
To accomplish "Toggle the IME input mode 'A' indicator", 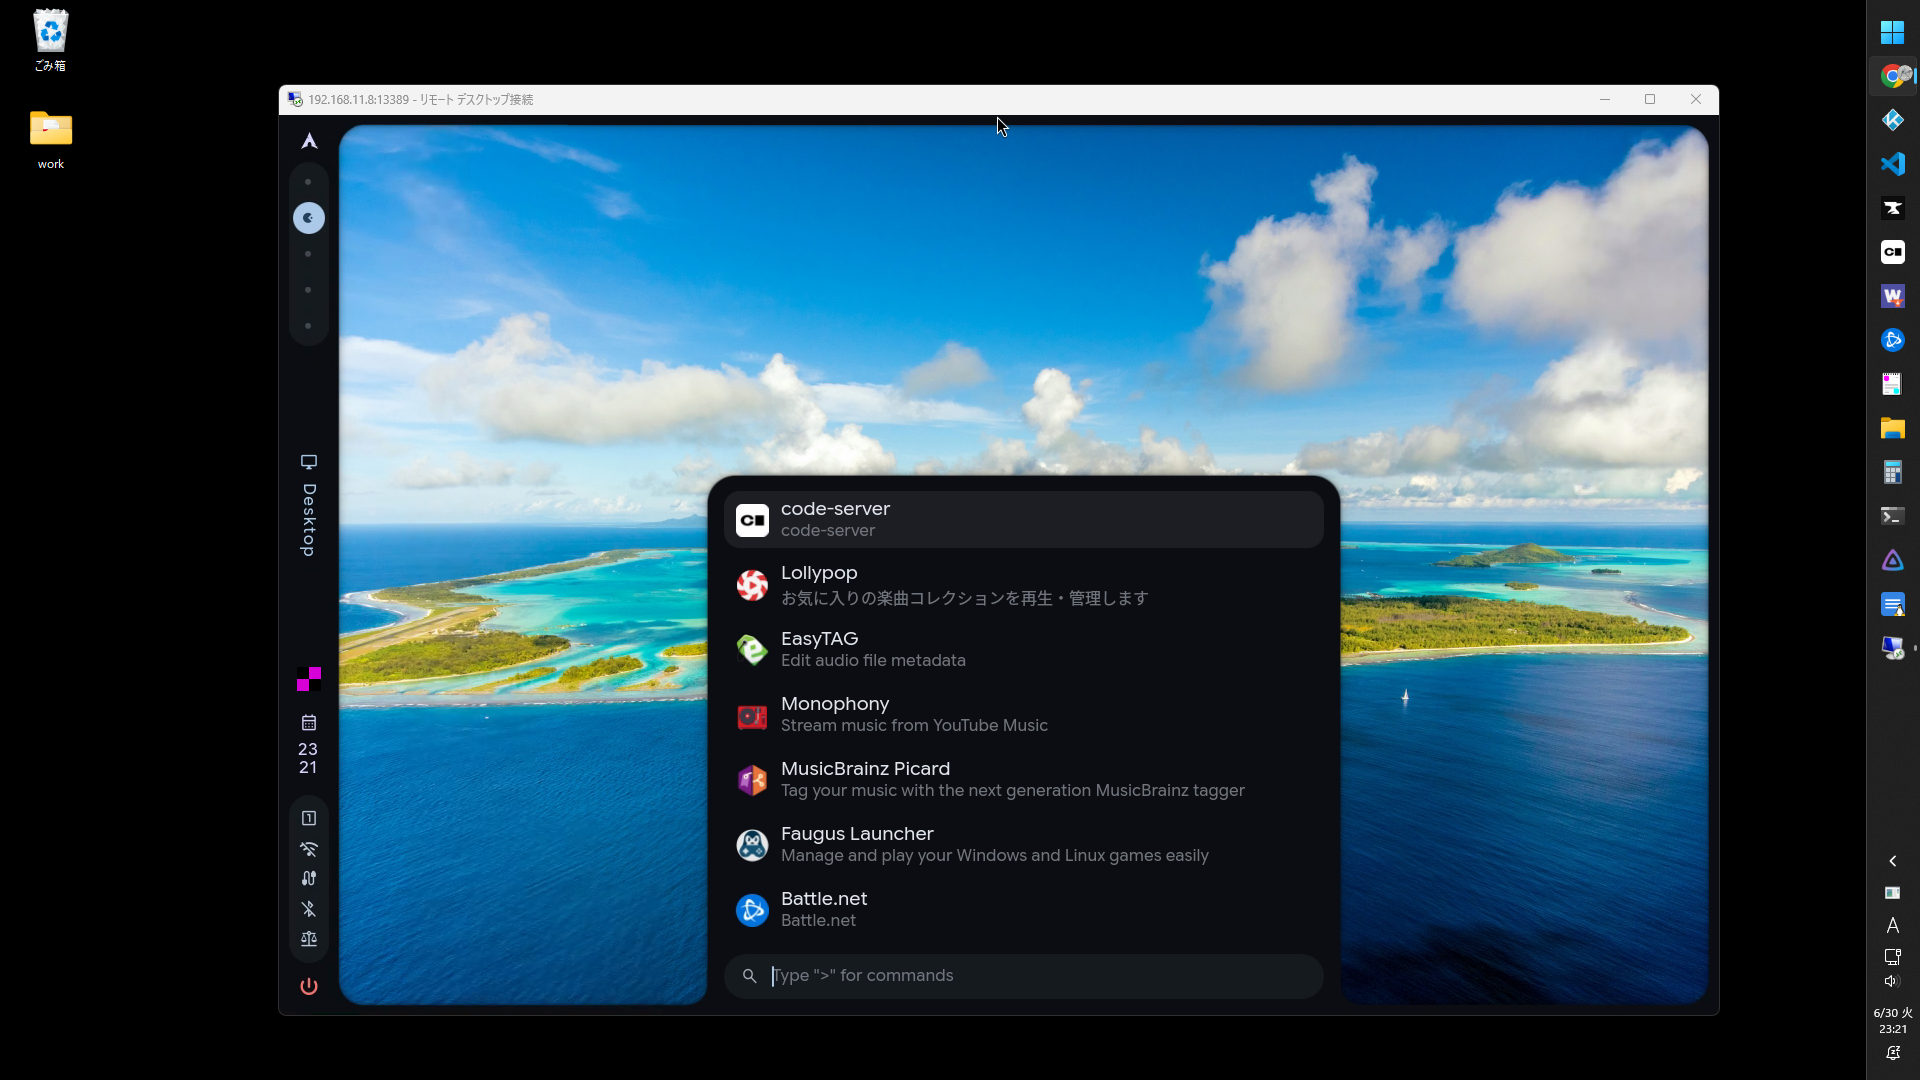I will coord(1892,925).
